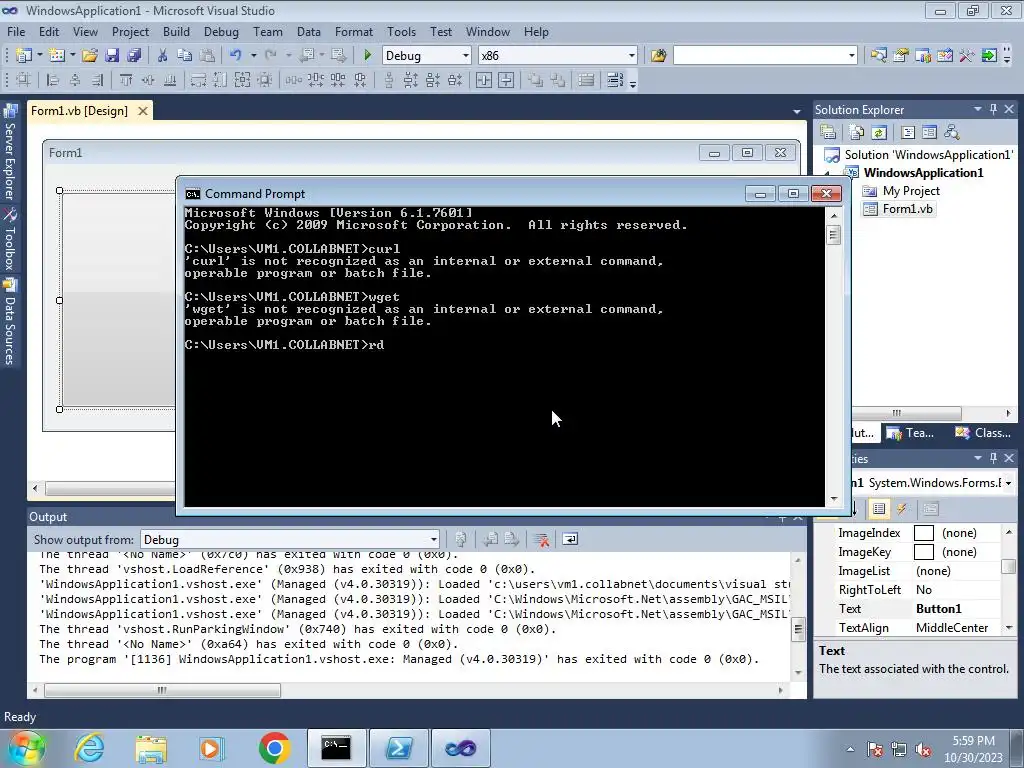This screenshot has width=1024, height=768.
Task: Click the Save All icon
Action: coord(134,56)
